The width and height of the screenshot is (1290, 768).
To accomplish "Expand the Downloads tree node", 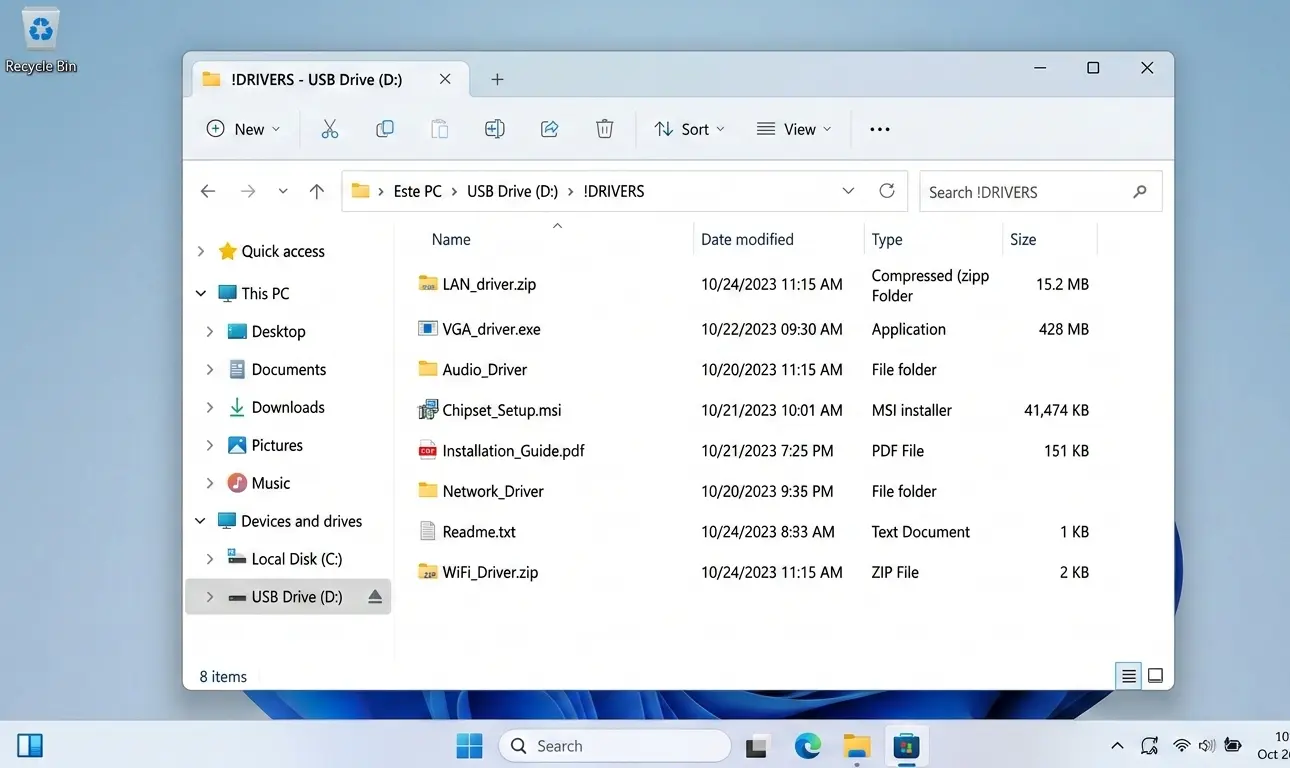I will tap(210, 407).
